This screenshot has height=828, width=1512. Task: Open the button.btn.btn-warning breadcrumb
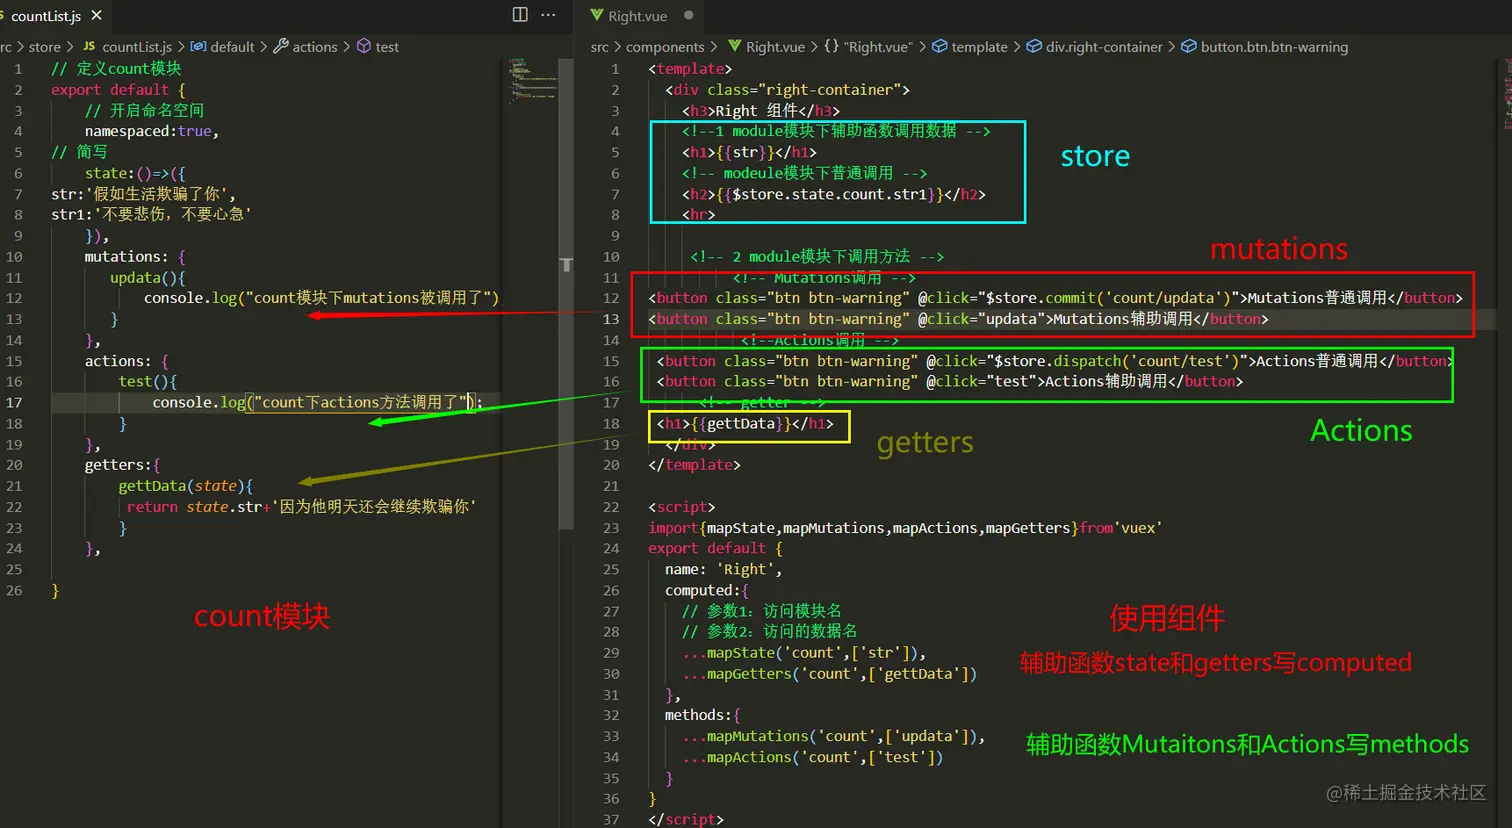pyautogui.click(x=1274, y=47)
